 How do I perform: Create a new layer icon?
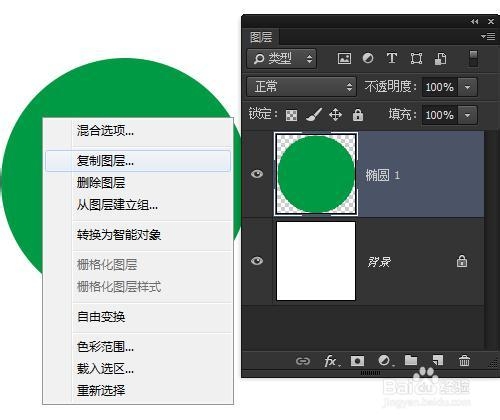pyautogui.click(x=438, y=360)
